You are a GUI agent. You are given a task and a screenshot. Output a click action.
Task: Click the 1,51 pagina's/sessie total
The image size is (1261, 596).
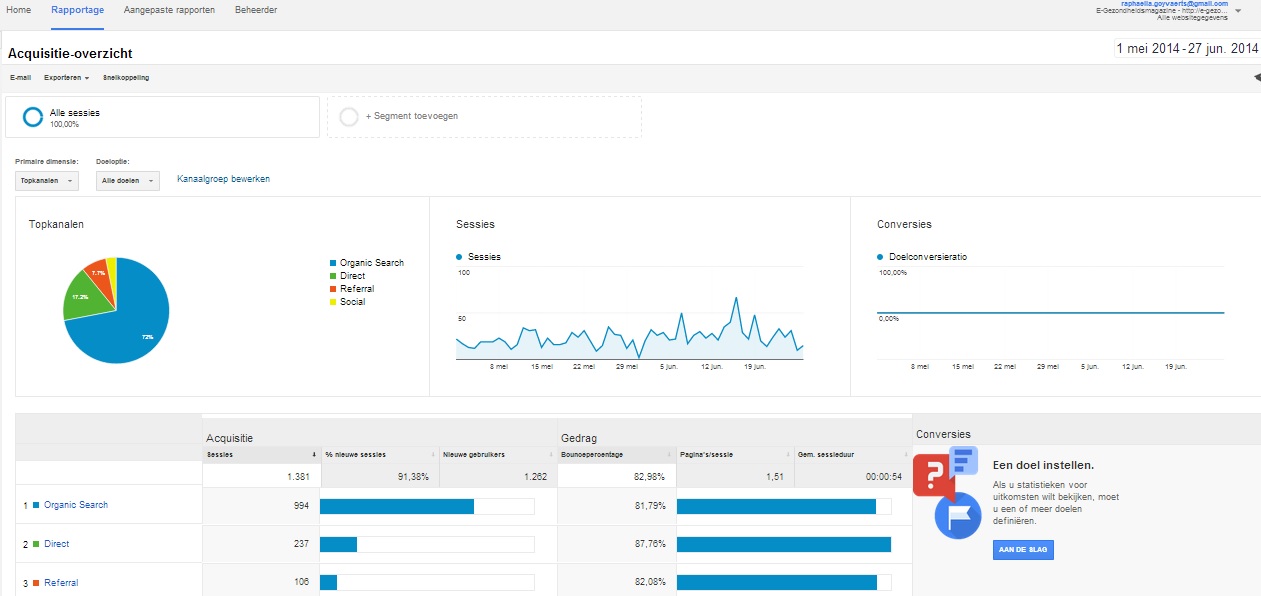coord(775,477)
